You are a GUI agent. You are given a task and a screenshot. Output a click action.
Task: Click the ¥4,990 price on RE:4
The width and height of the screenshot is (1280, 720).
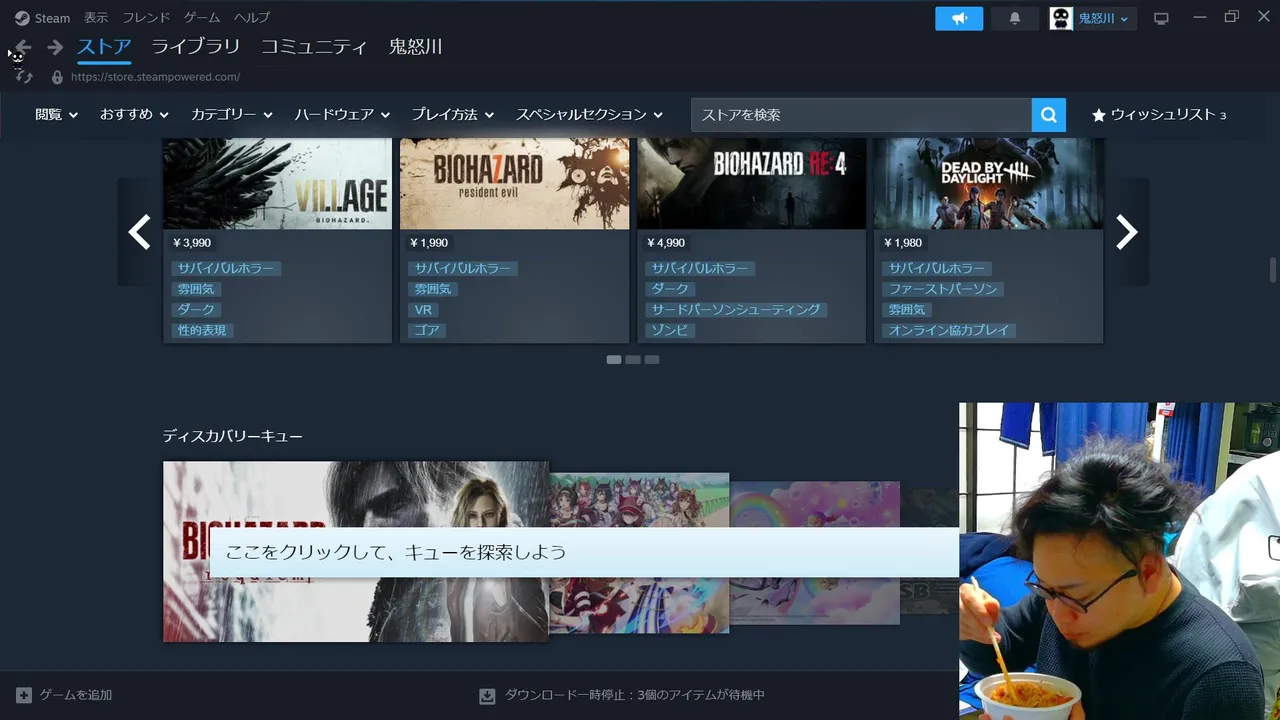click(666, 243)
